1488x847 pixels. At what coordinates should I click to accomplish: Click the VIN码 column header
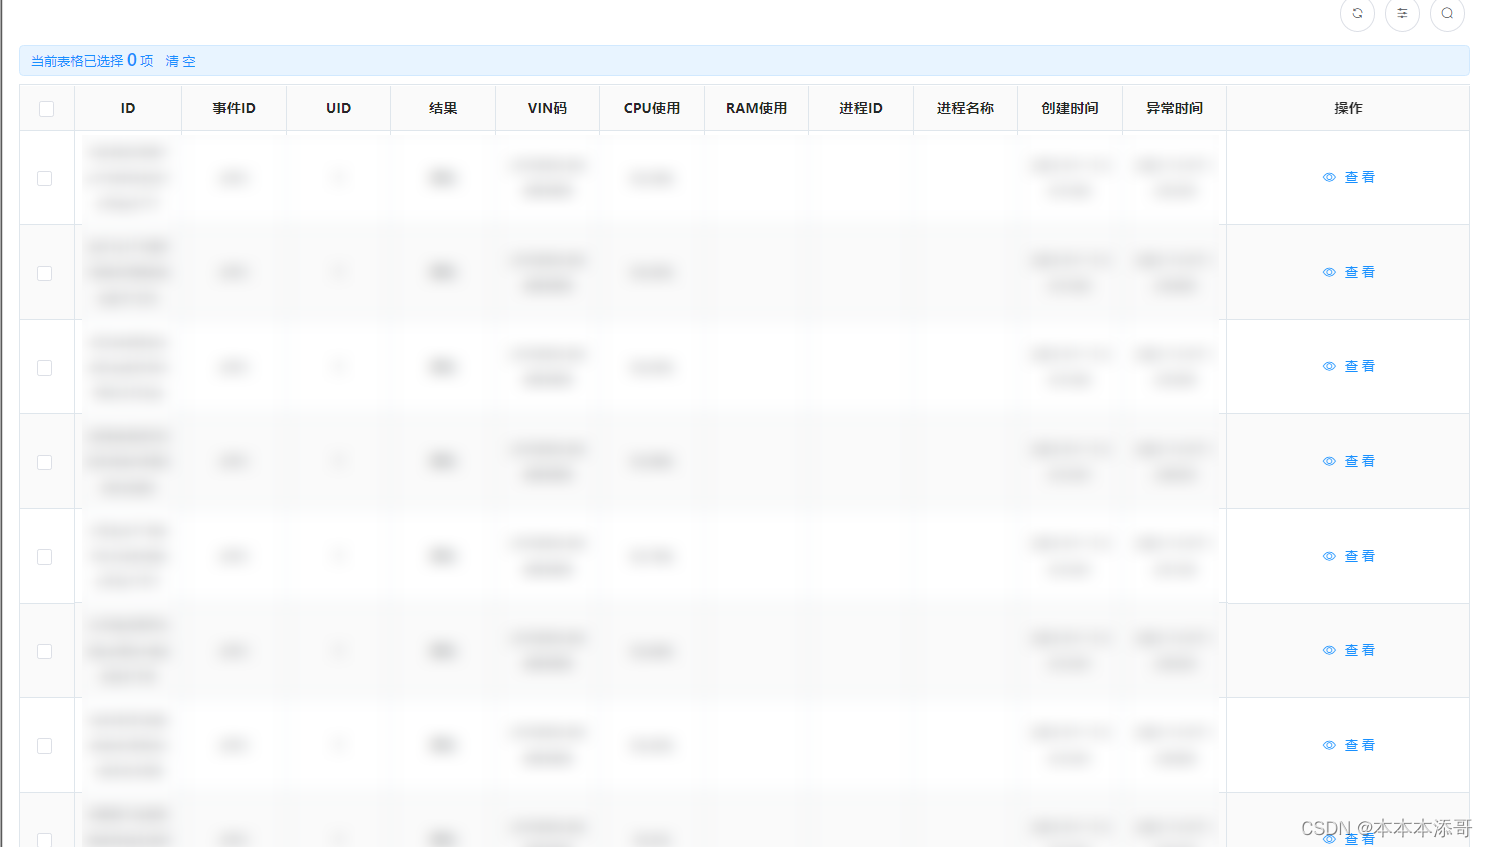pyautogui.click(x=547, y=108)
